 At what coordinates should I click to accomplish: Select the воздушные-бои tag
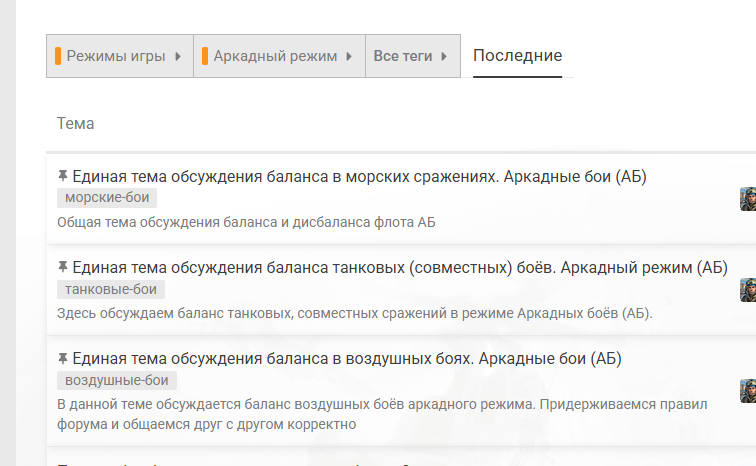click(117, 380)
